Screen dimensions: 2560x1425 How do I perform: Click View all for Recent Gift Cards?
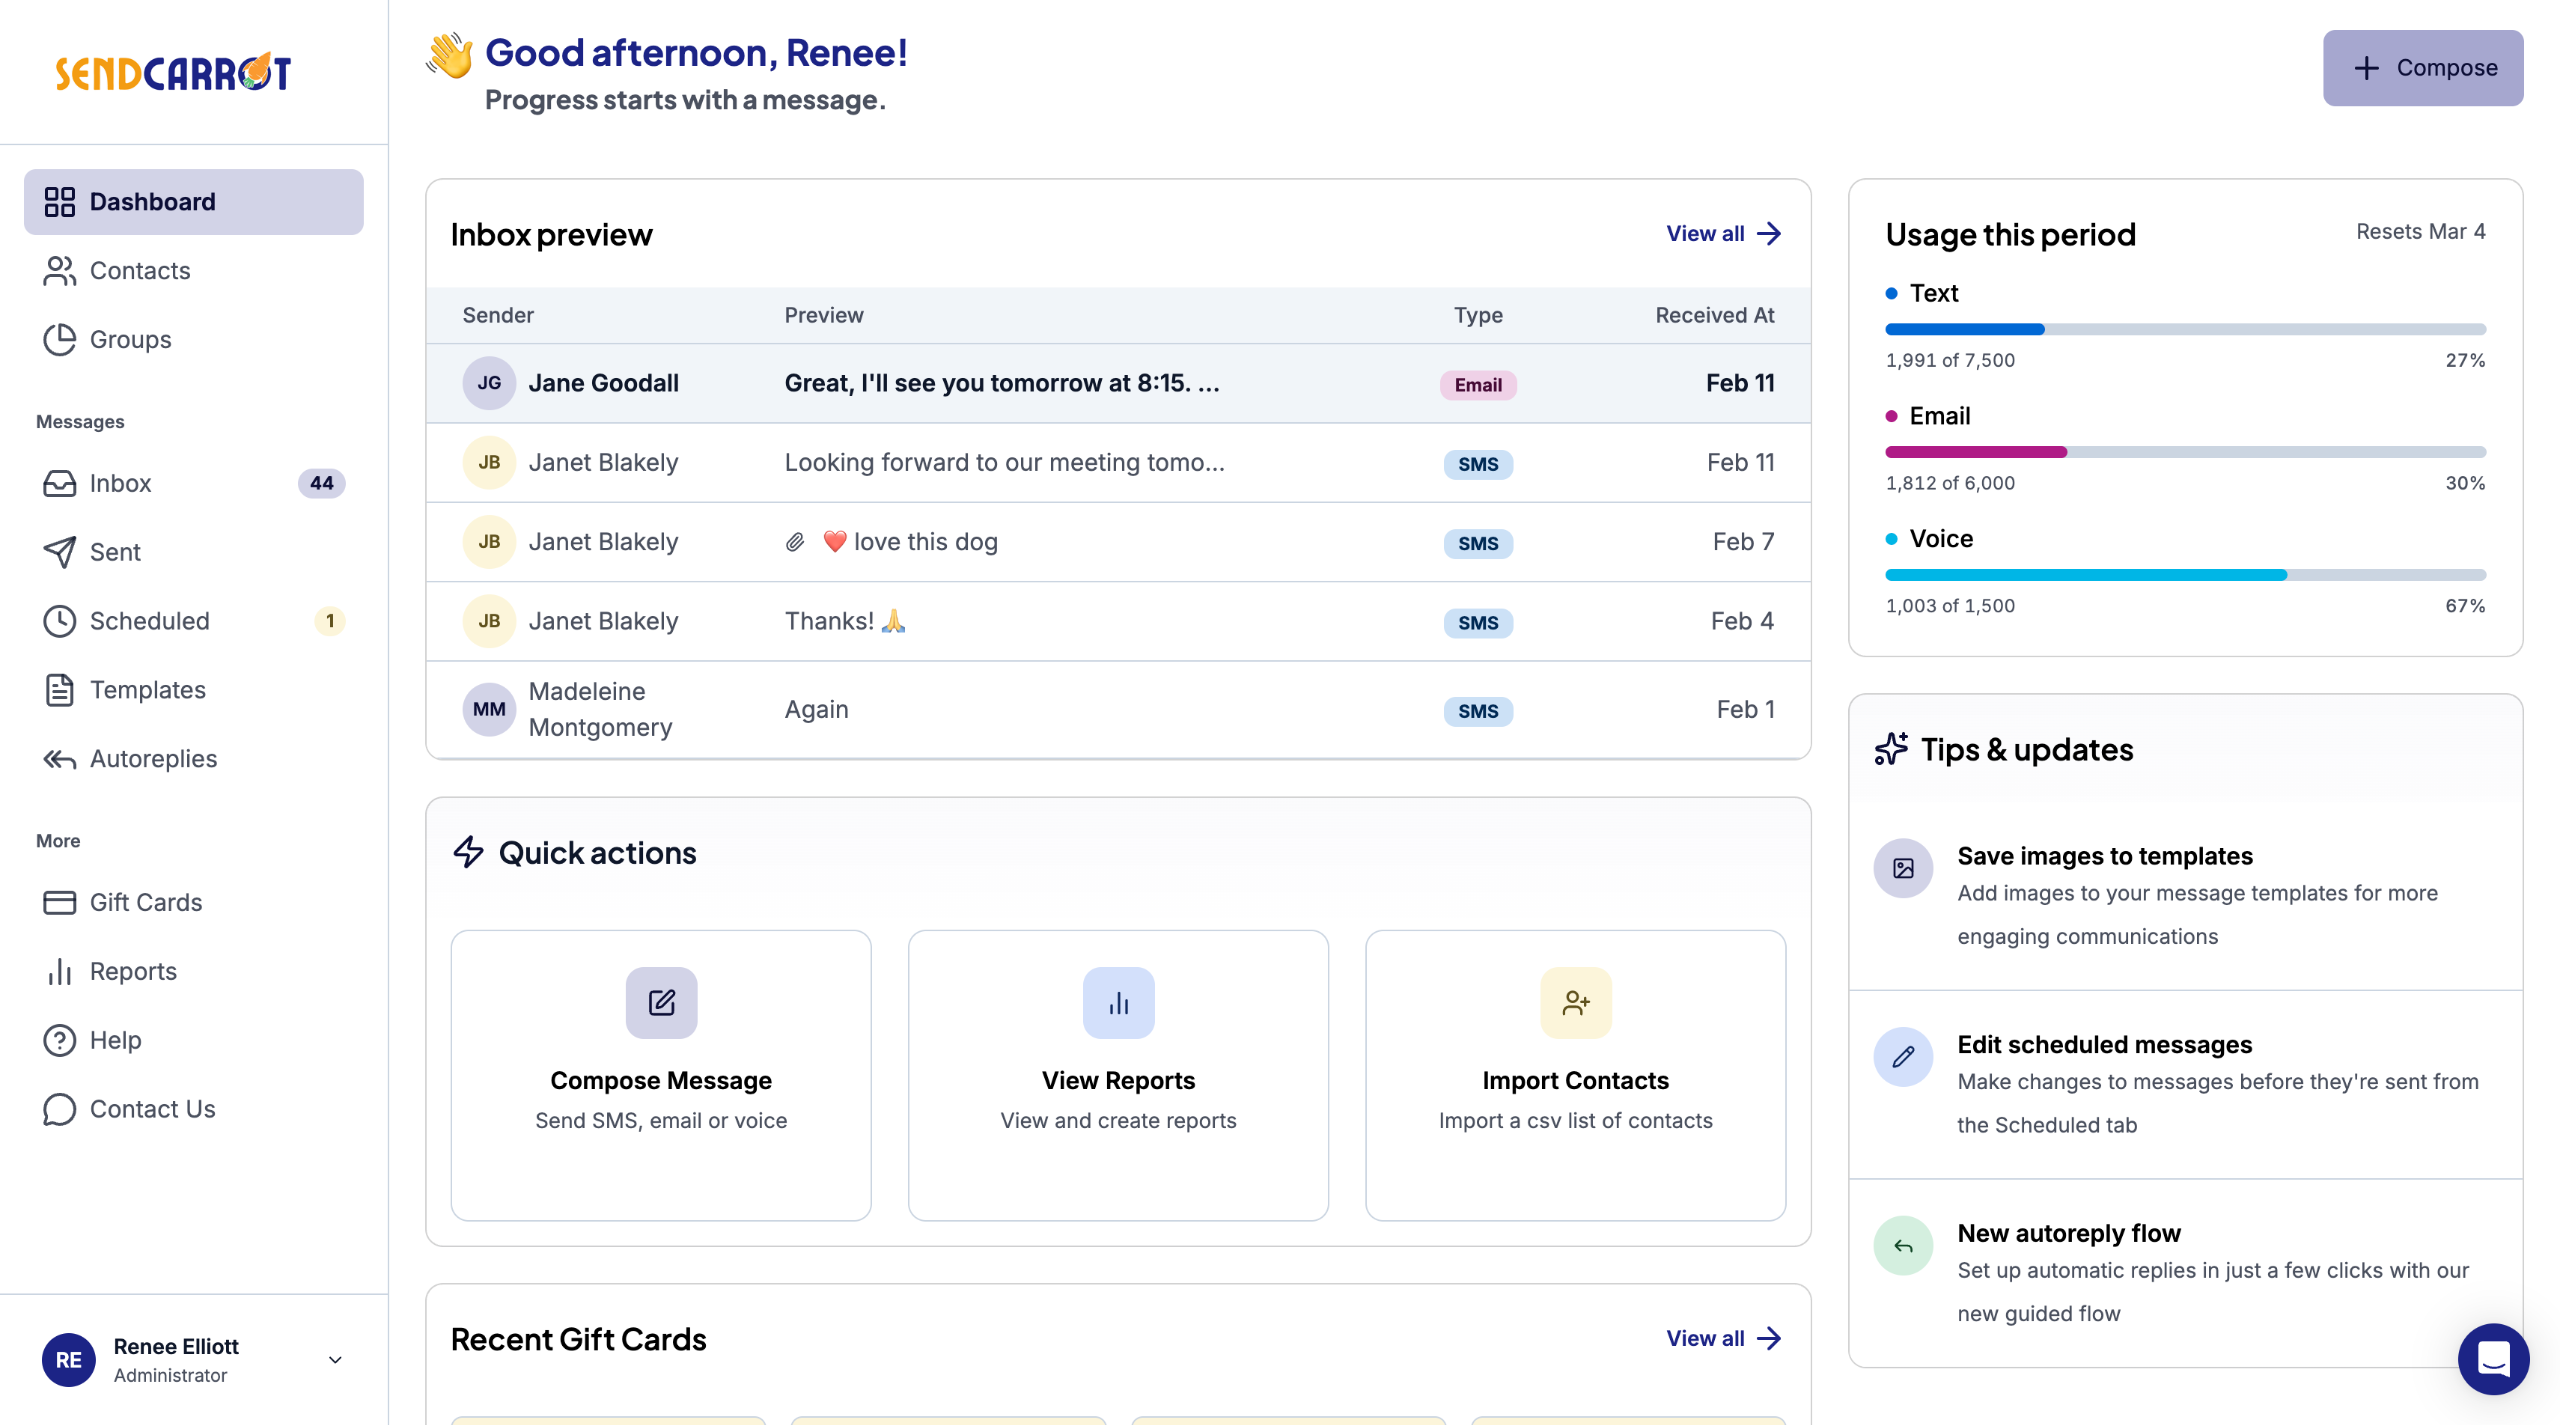coord(1722,1338)
